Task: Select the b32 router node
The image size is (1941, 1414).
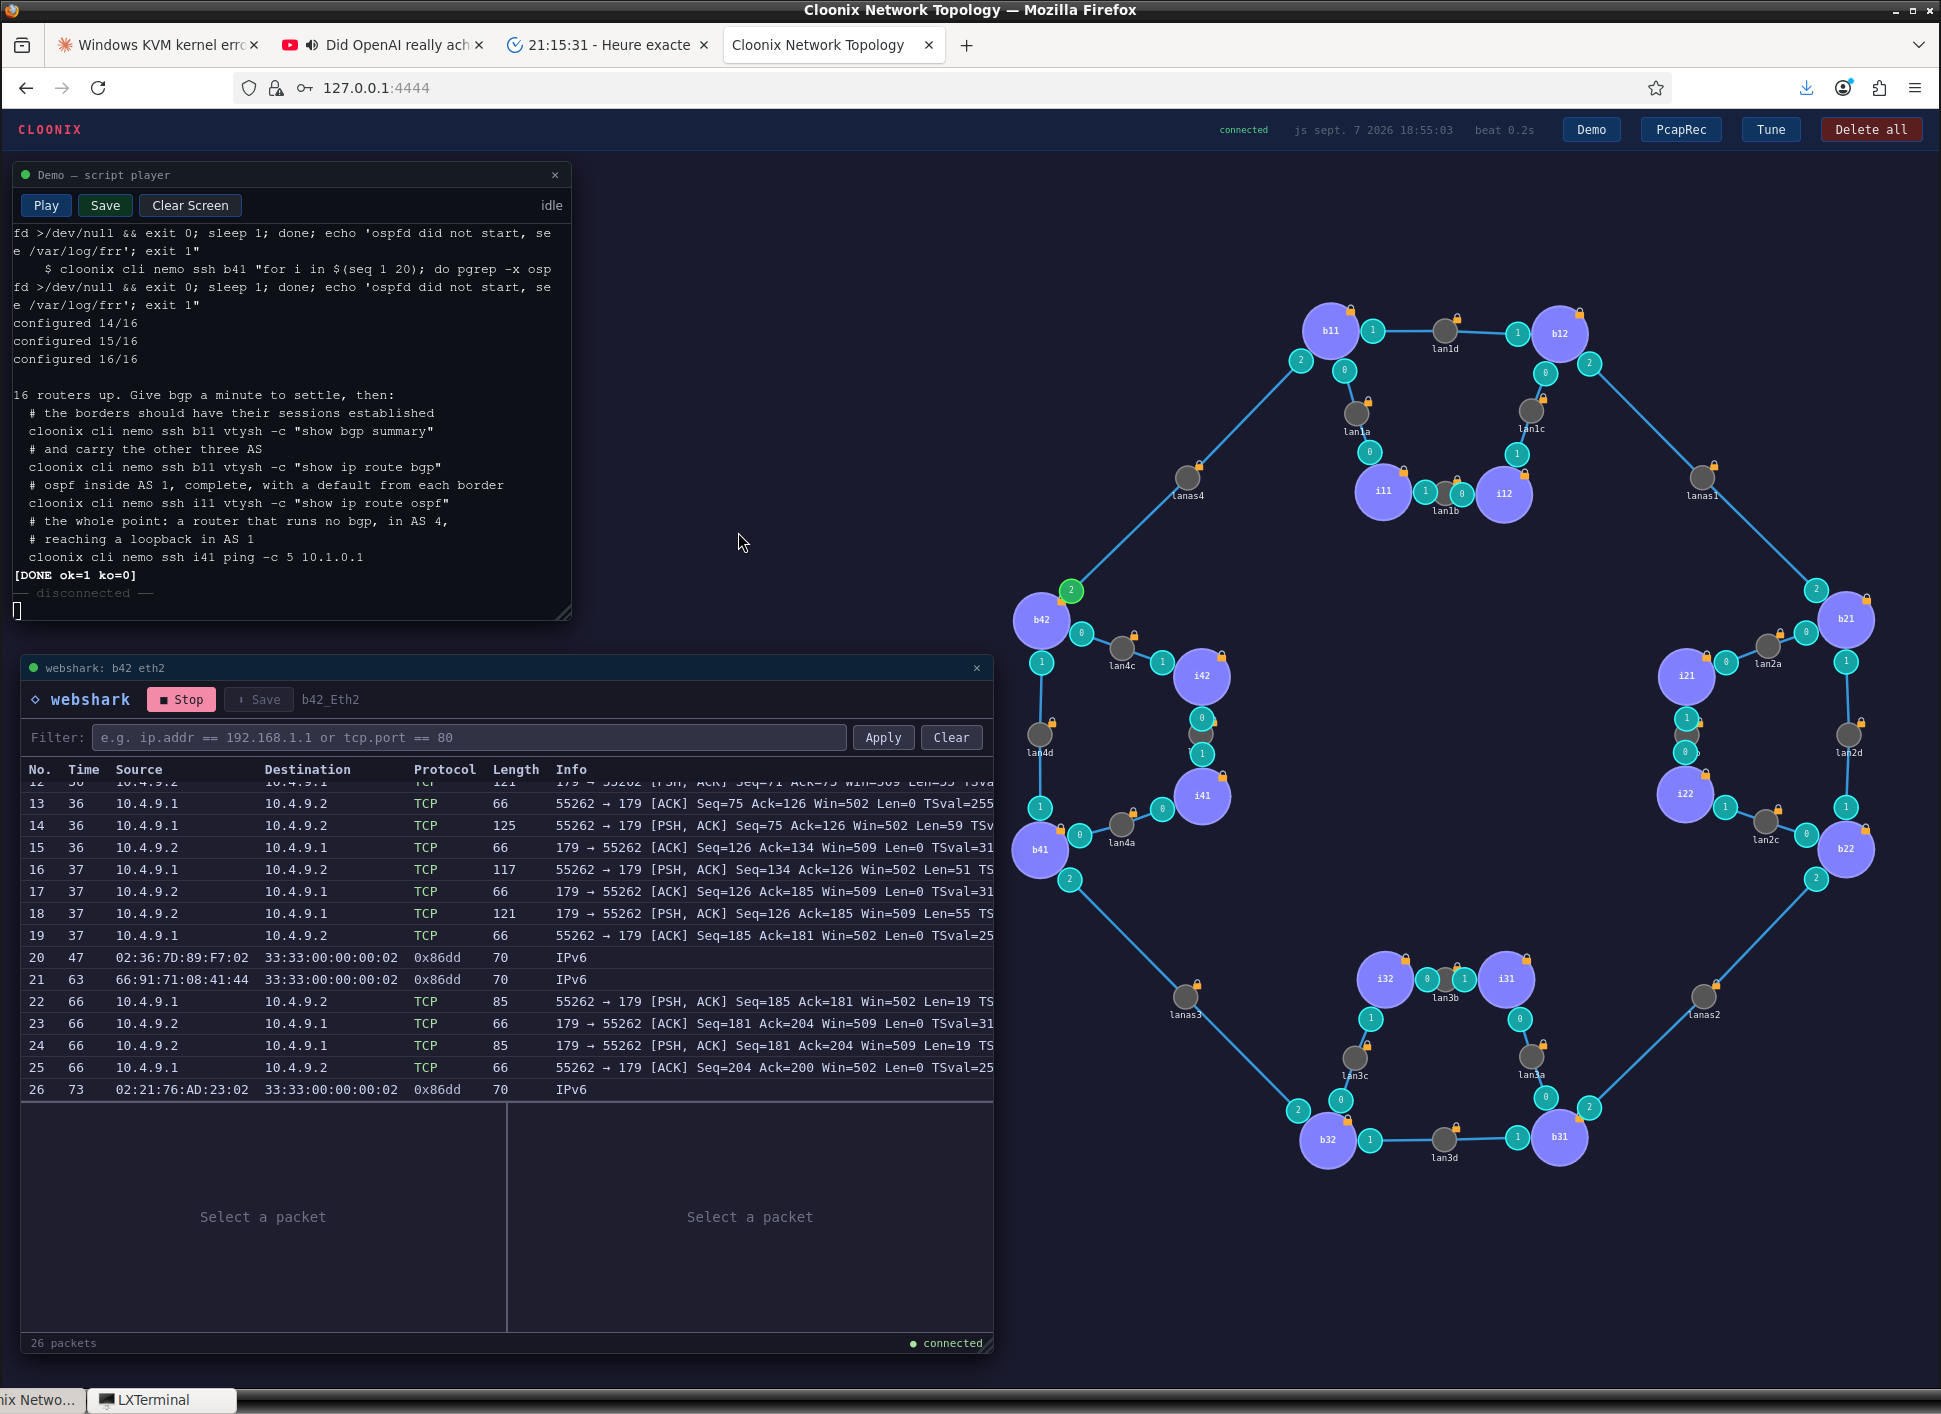Action: point(1327,1140)
